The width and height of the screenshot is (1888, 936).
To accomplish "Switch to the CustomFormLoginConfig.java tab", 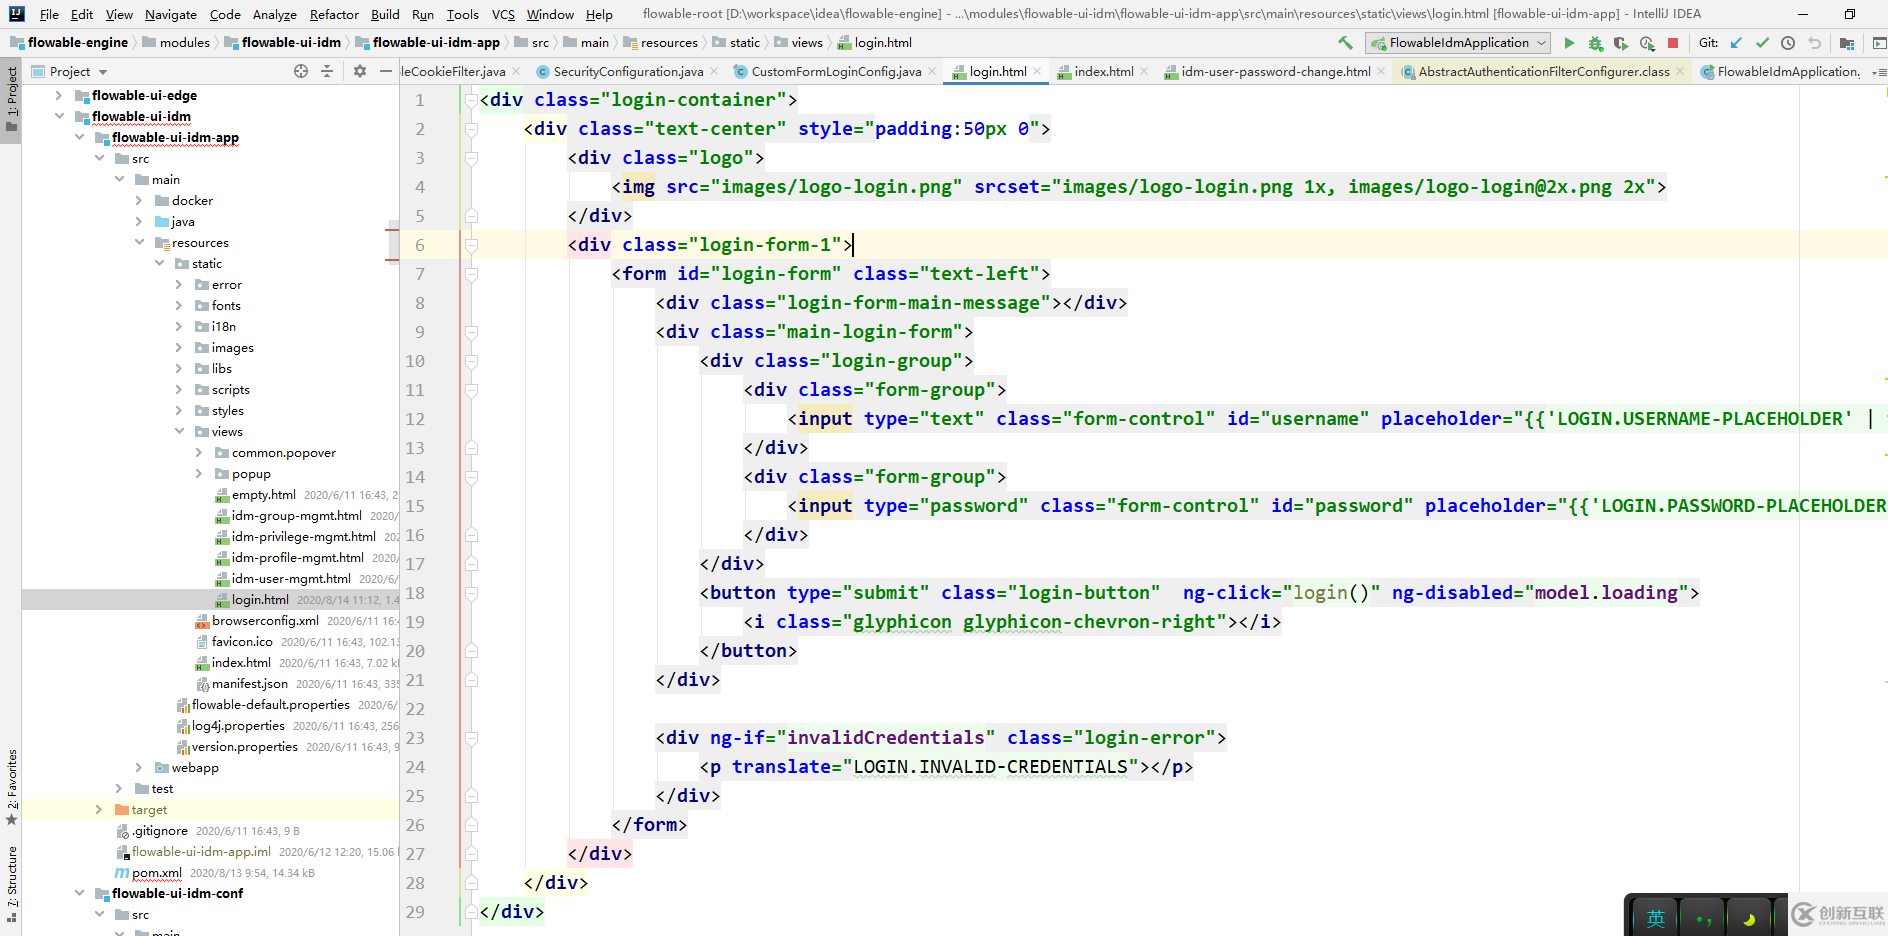I will coord(835,71).
